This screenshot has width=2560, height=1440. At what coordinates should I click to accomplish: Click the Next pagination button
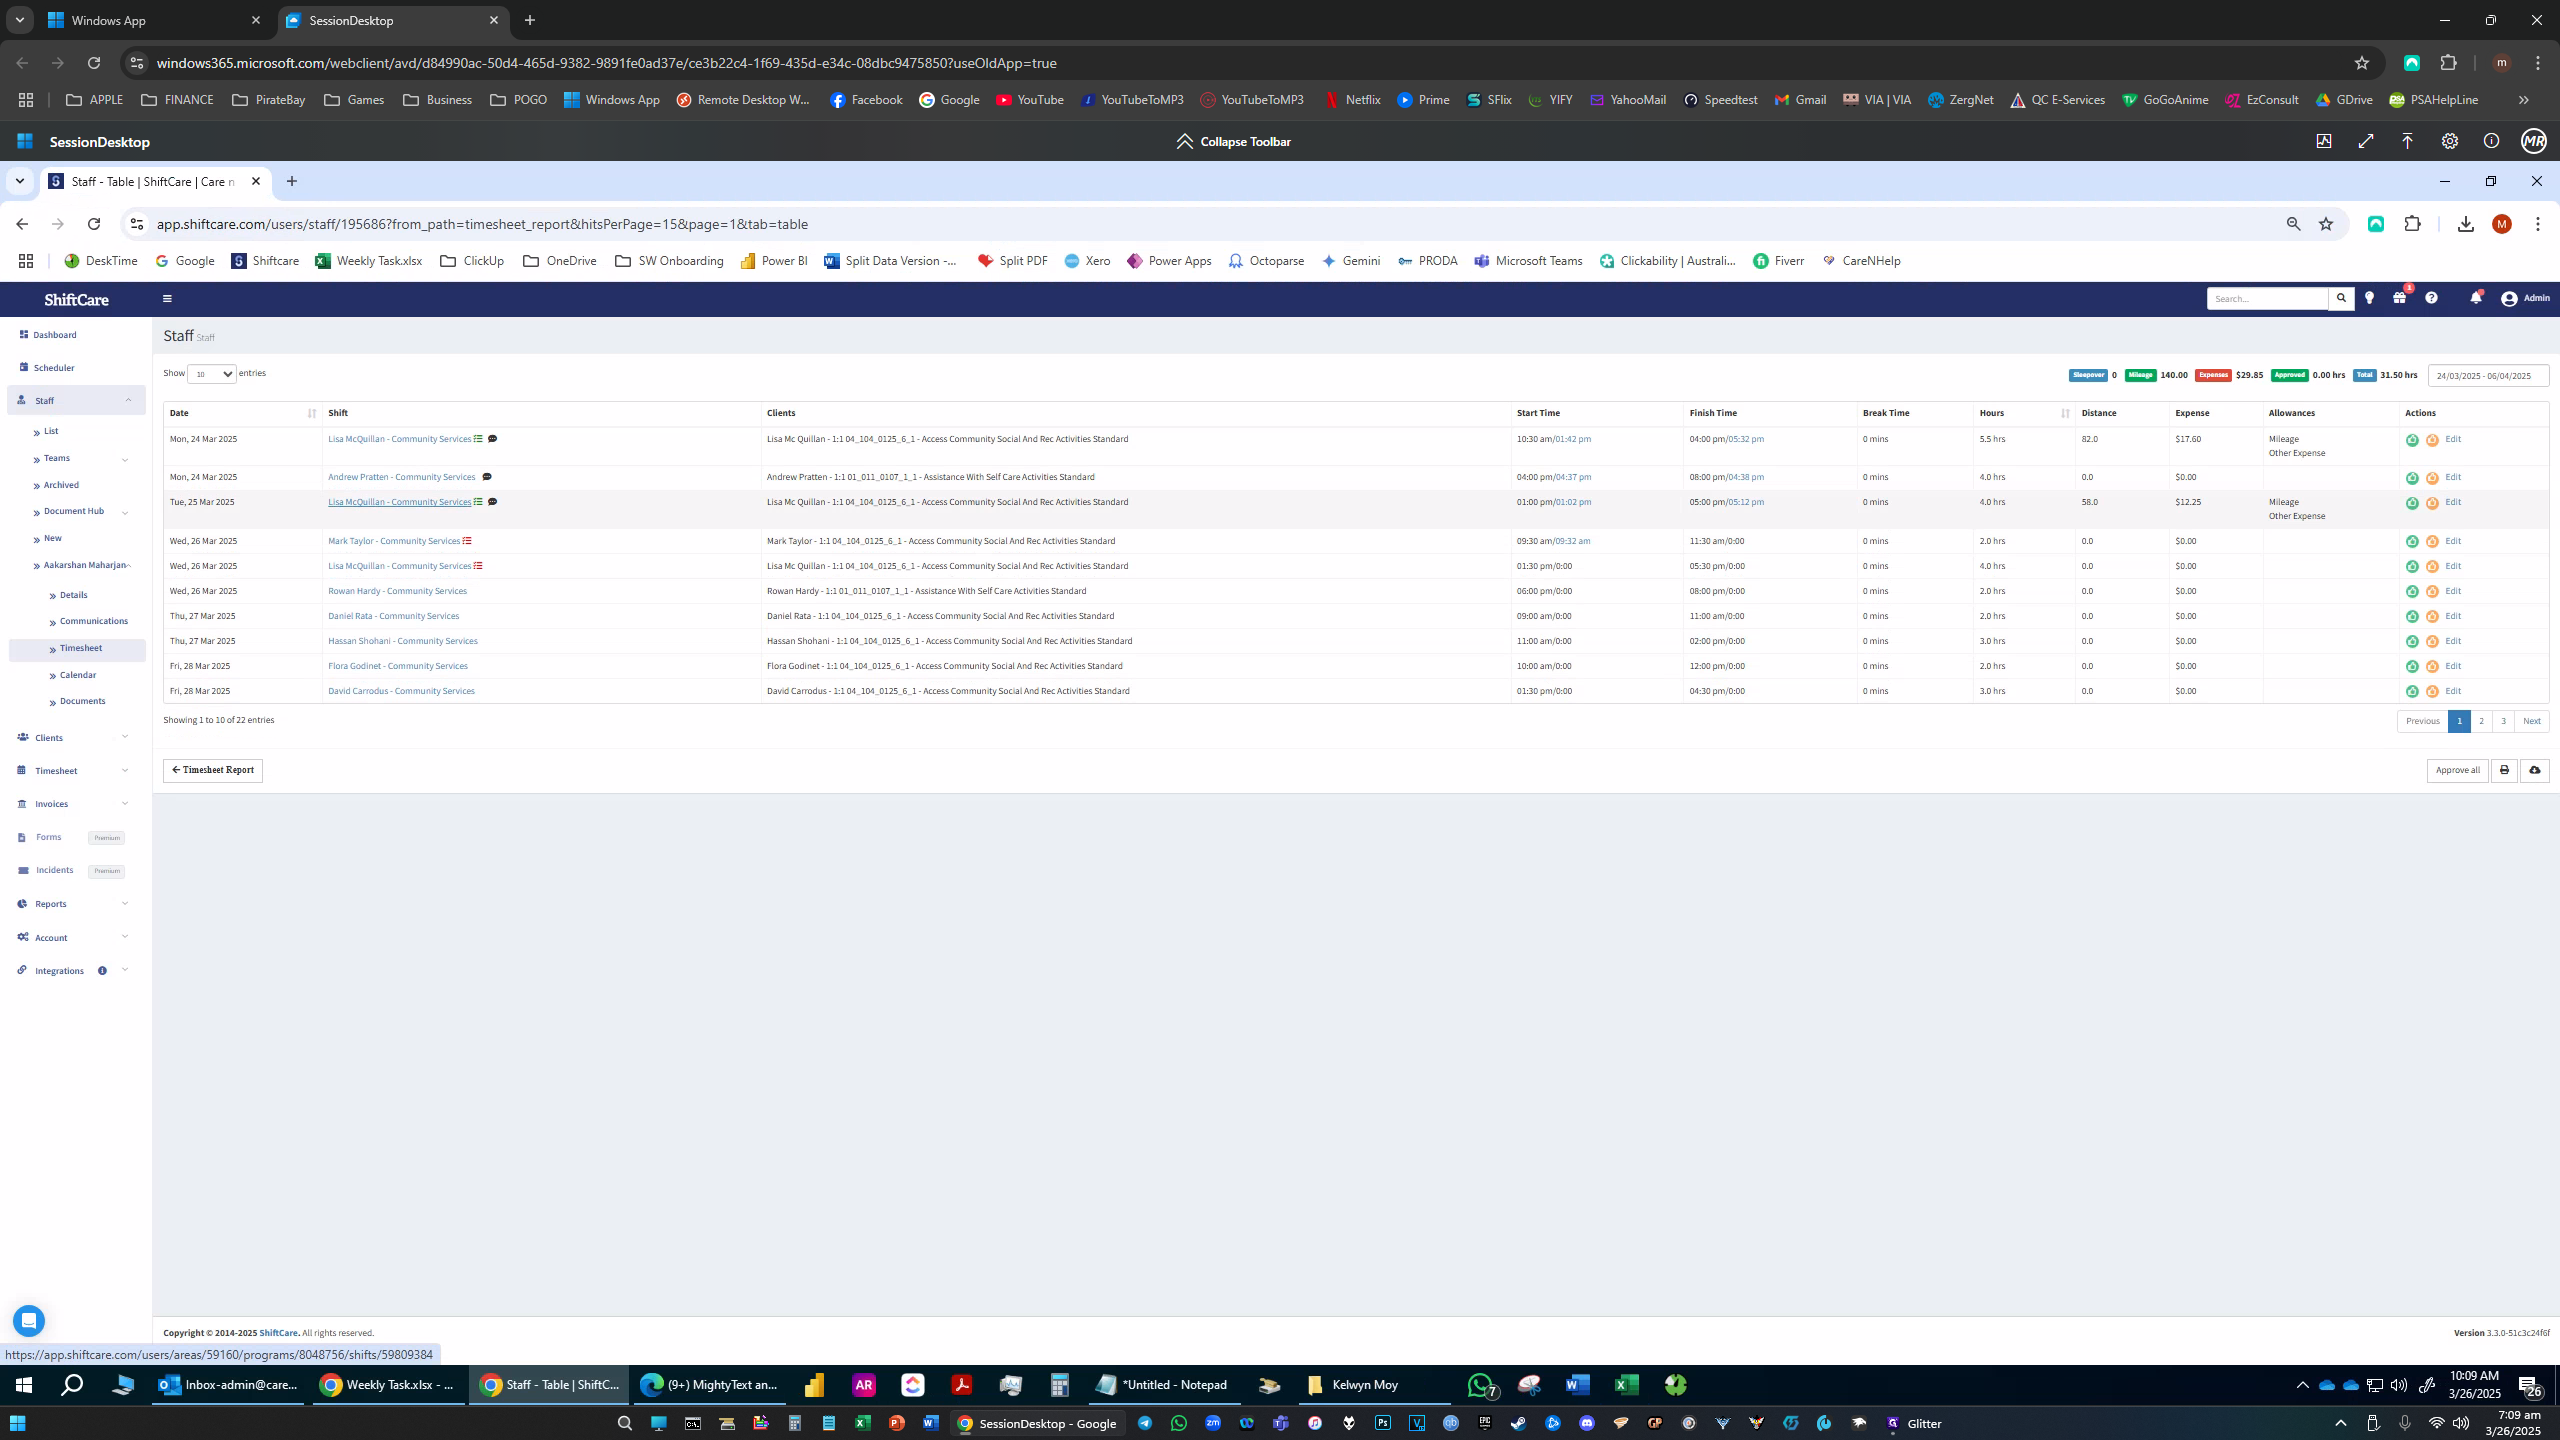tap(2531, 721)
